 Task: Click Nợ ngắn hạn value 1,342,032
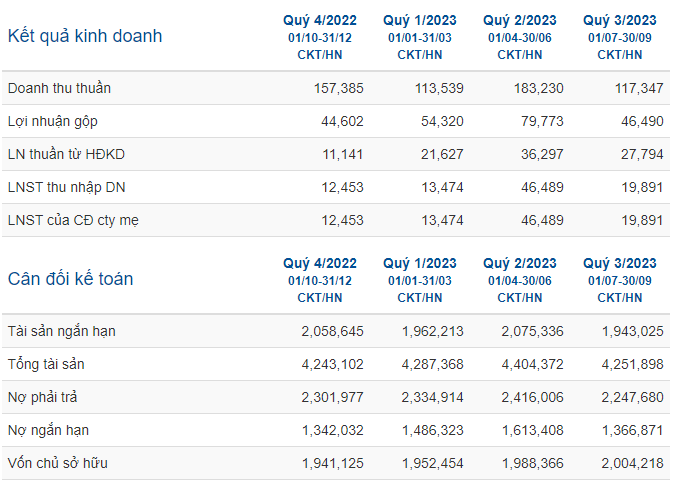click(x=333, y=431)
